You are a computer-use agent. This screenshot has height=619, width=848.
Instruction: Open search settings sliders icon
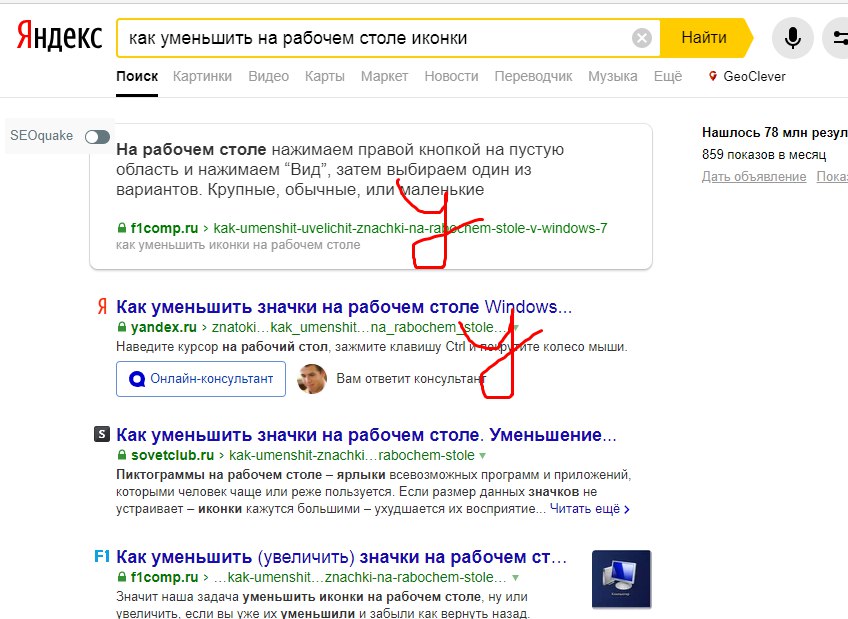point(837,38)
